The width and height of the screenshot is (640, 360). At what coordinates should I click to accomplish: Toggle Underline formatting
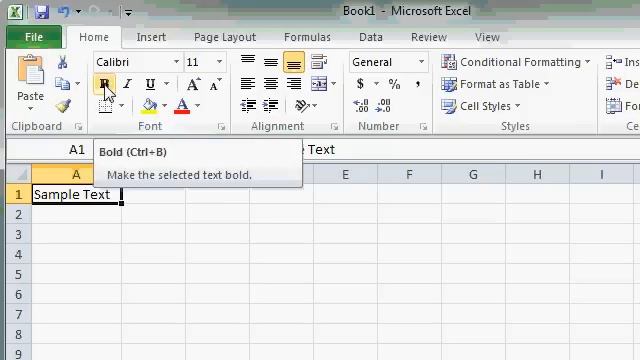(x=150, y=84)
